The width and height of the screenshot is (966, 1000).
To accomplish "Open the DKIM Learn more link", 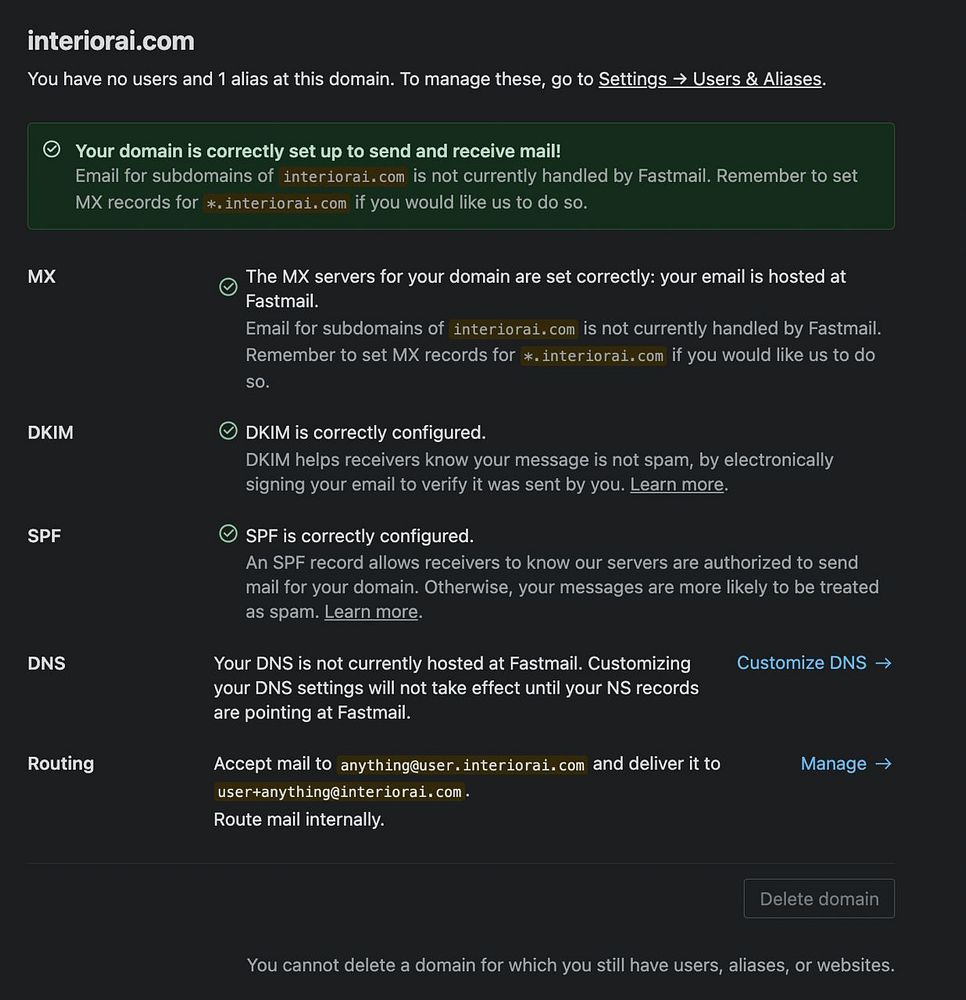I will (x=676, y=484).
